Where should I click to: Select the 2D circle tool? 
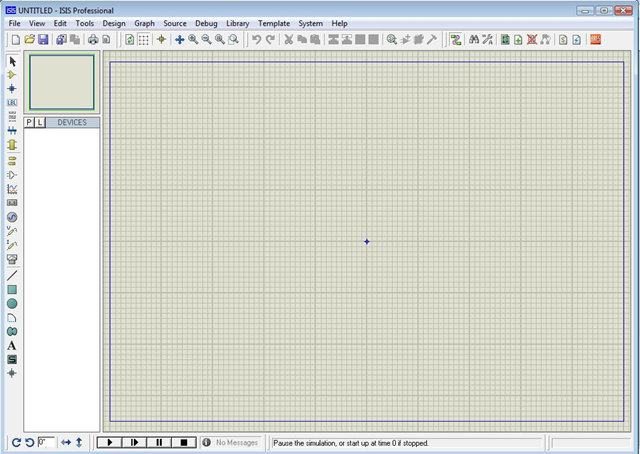pyautogui.click(x=12, y=303)
